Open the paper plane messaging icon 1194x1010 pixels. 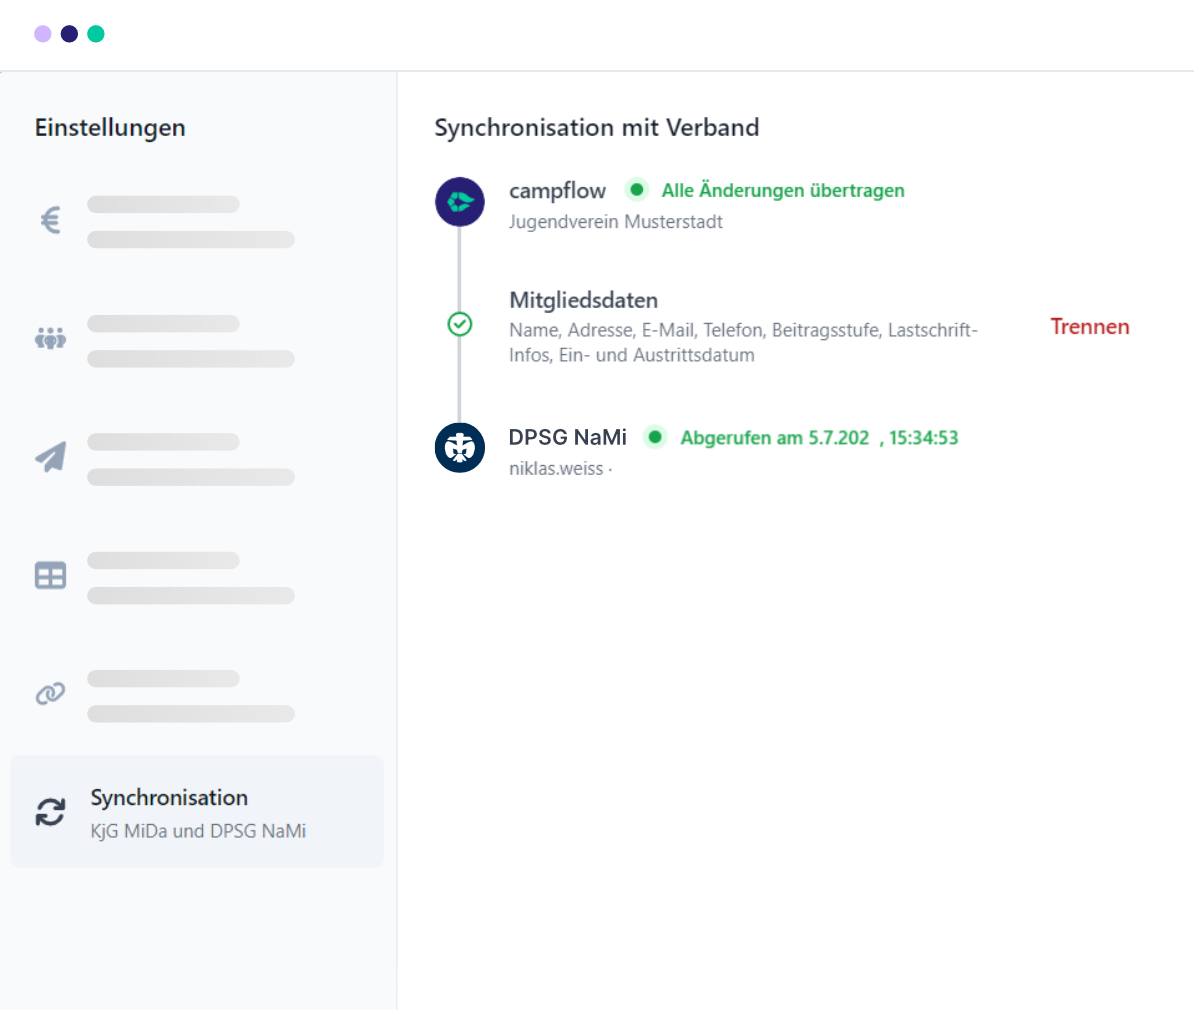[x=50, y=456]
